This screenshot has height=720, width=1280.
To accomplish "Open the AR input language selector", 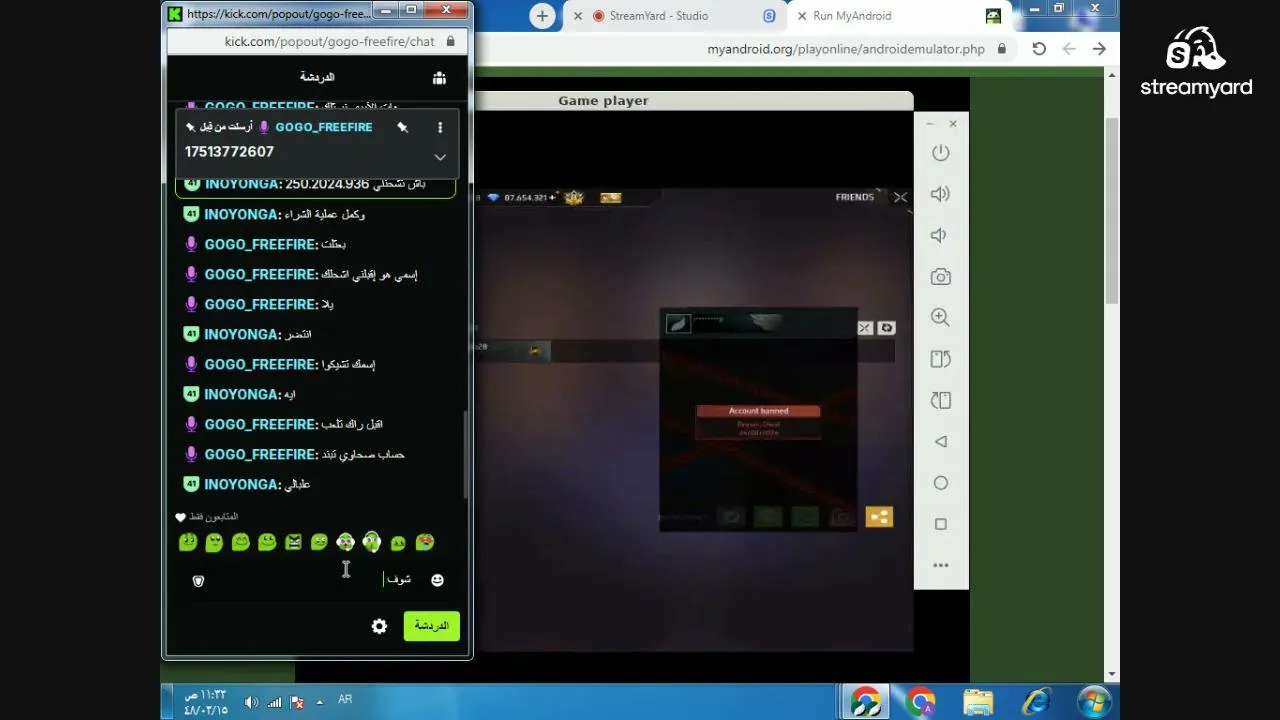I will pos(345,699).
